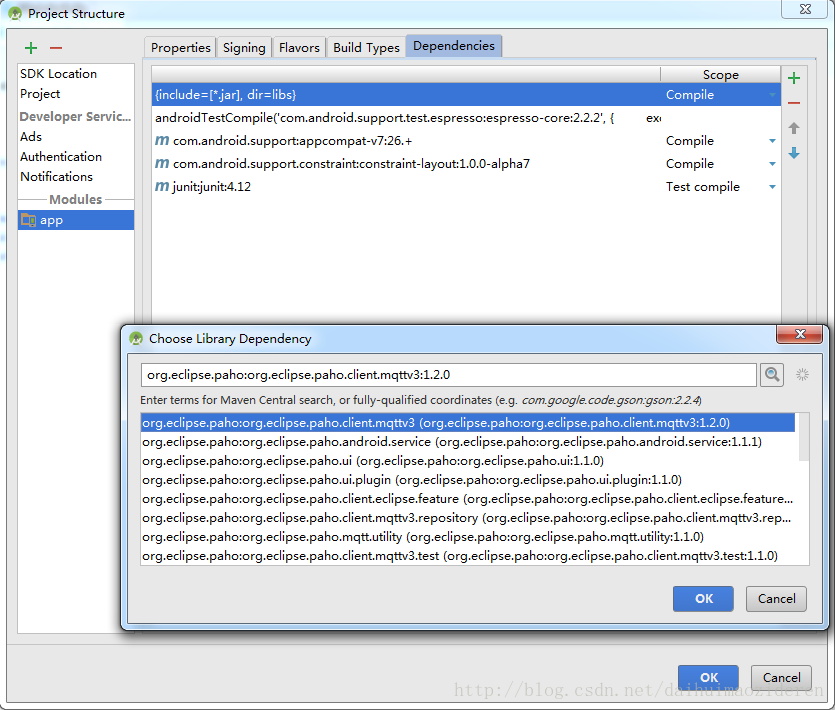Screen dimensions: 835x710
Task: Click the Maven icon next to appcompat-v7
Action: [x=162, y=141]
